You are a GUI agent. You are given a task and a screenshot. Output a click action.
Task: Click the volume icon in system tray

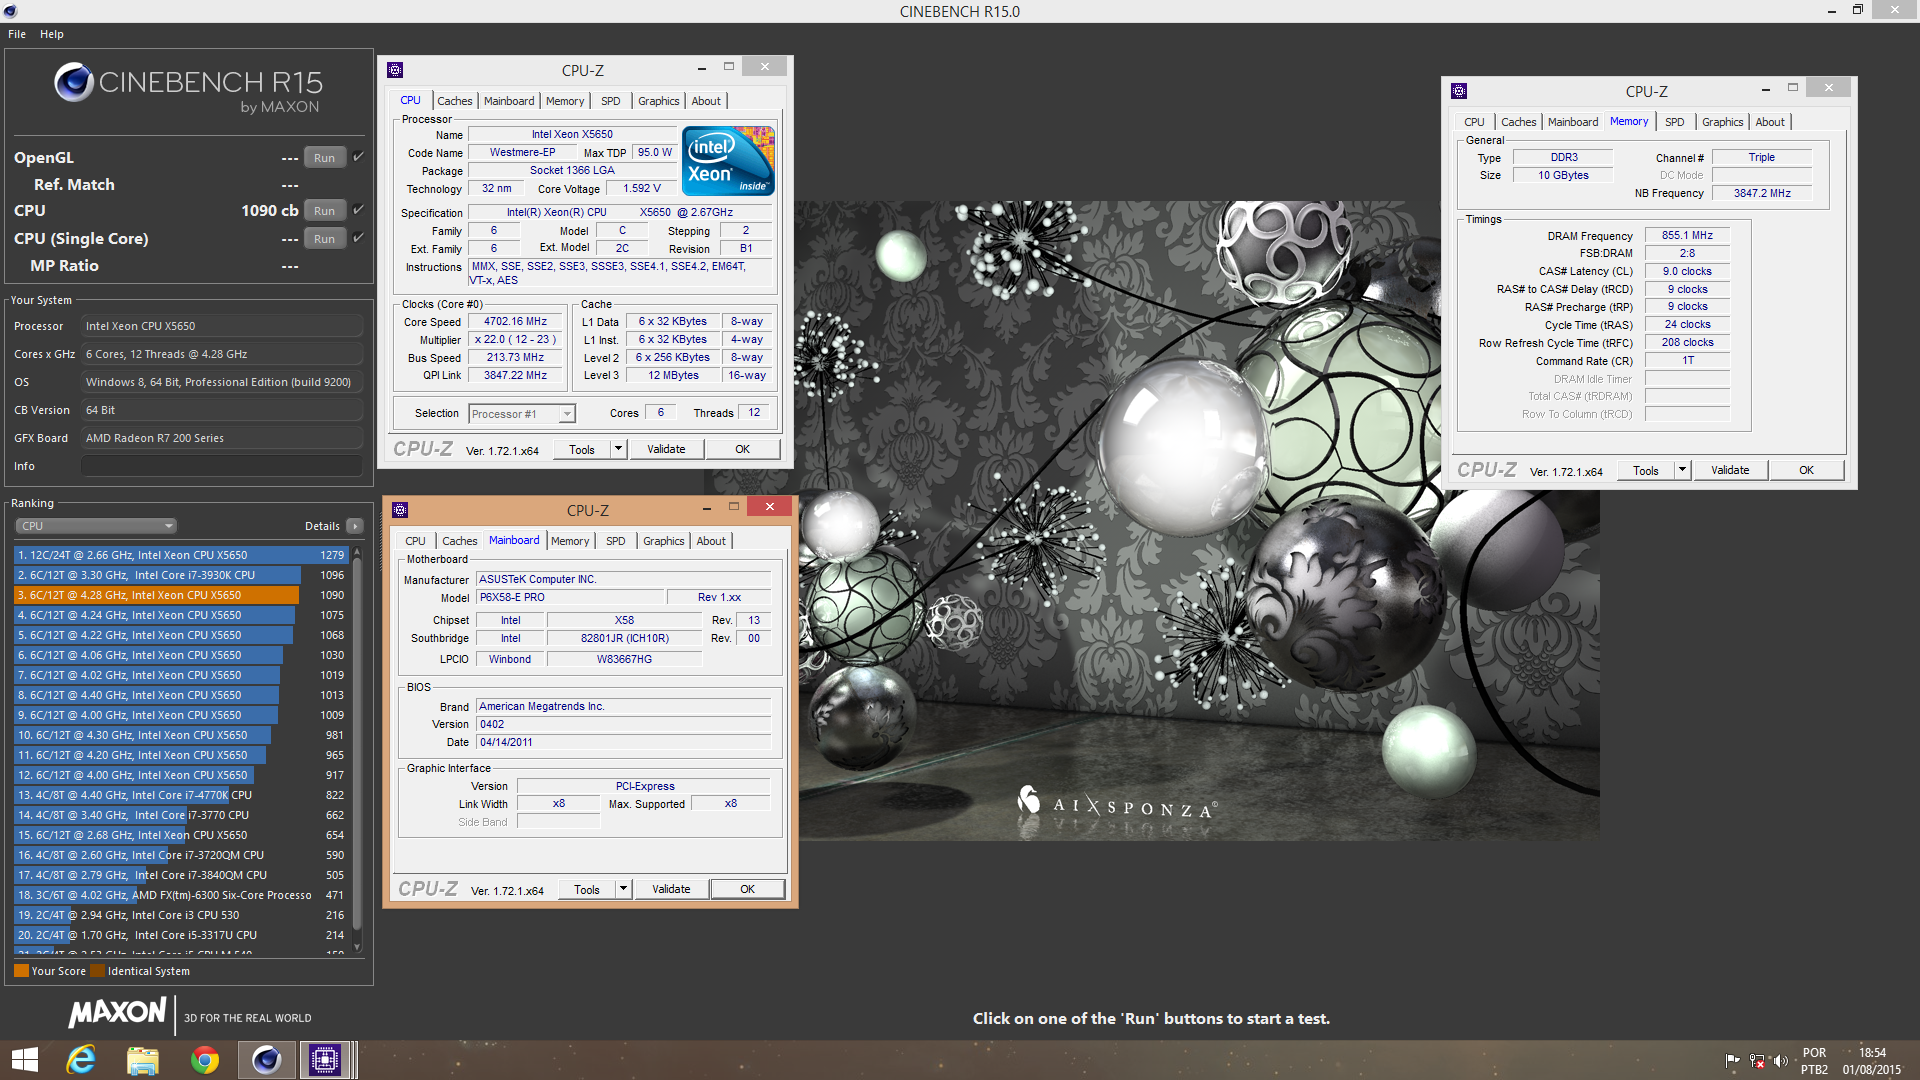[1780, 1061]
